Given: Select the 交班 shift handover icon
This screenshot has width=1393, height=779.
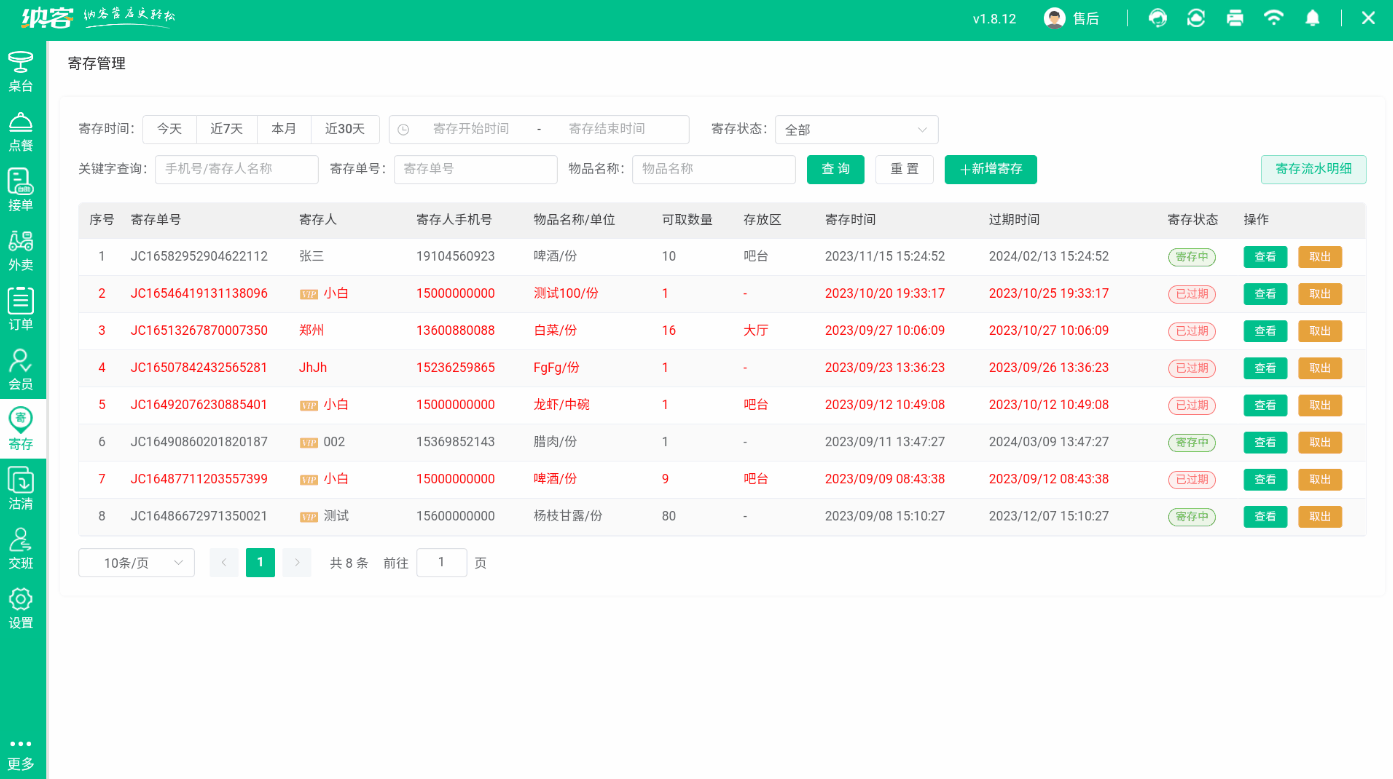Looking at the screenshot, I should (x=21, y=548).
